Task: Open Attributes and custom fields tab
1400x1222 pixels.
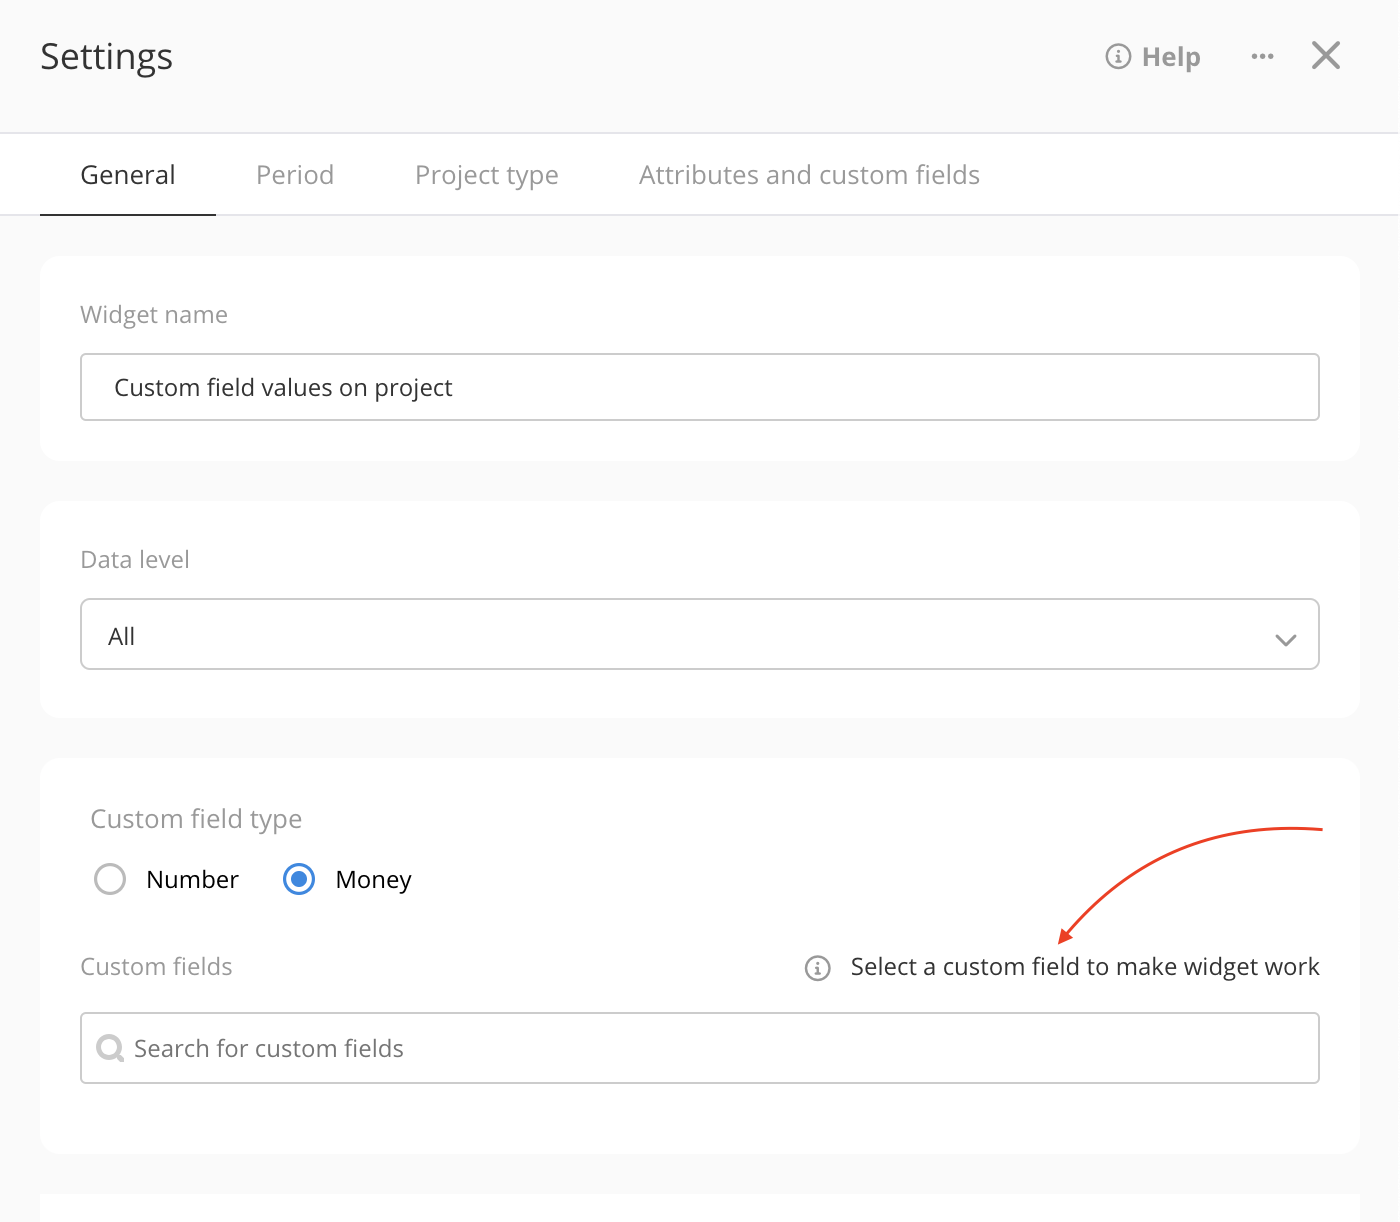Action: tap(809, 175)
